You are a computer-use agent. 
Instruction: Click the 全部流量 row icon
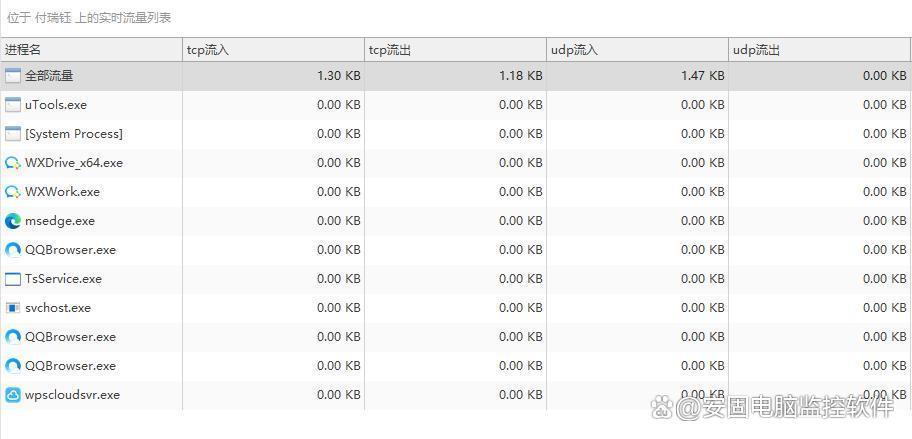coord(13,76)
